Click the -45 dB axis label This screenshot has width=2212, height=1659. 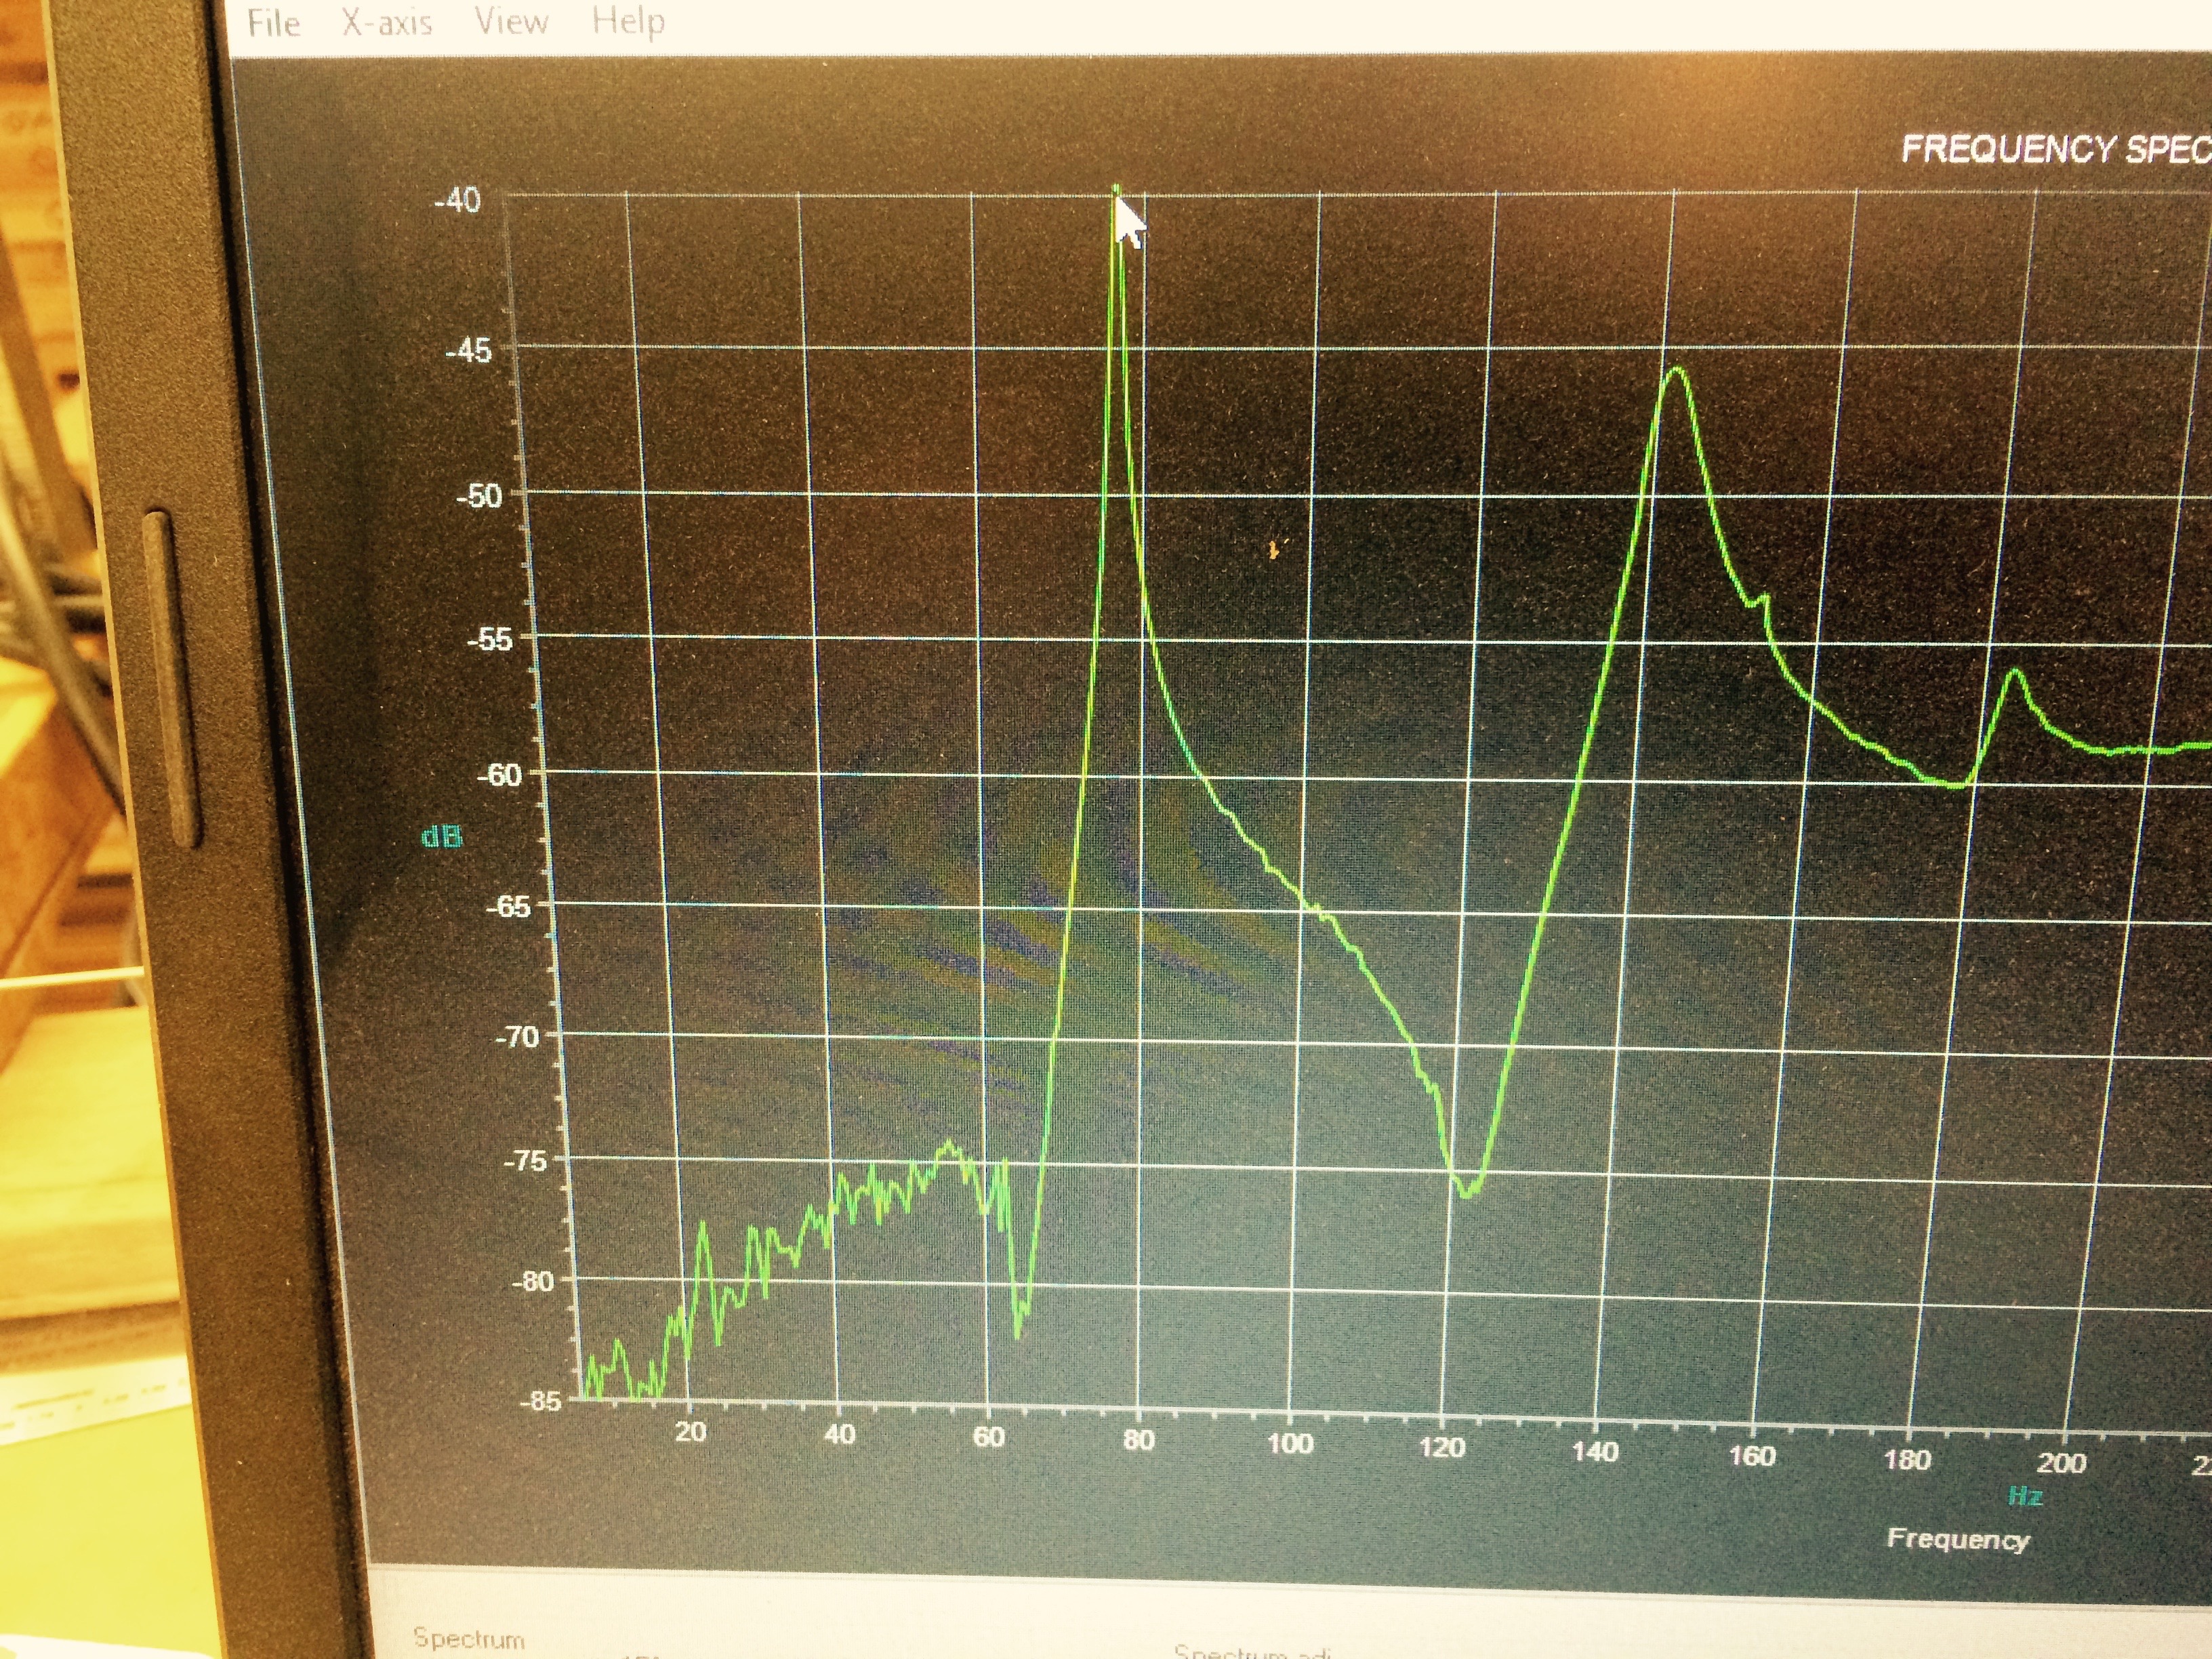[x=468, y=350]
